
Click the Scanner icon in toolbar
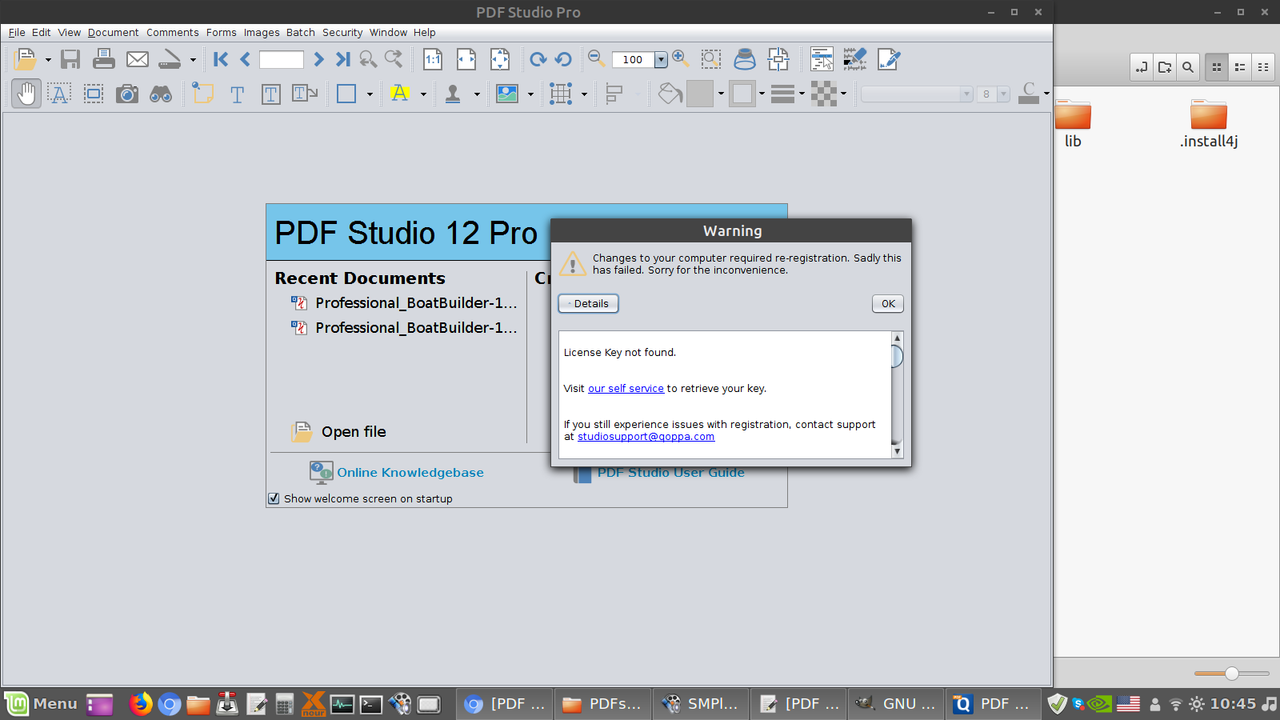(170, 59)
